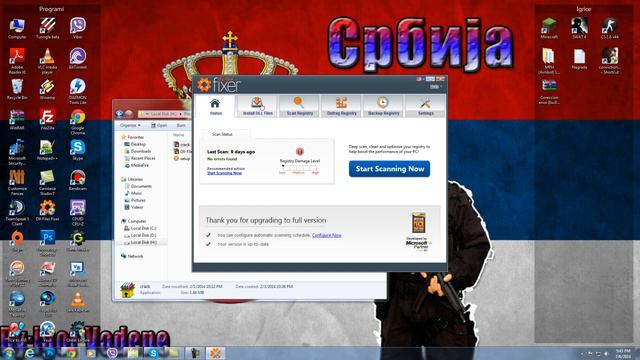Open the Pictures library
640x360 pixels.
135,200
